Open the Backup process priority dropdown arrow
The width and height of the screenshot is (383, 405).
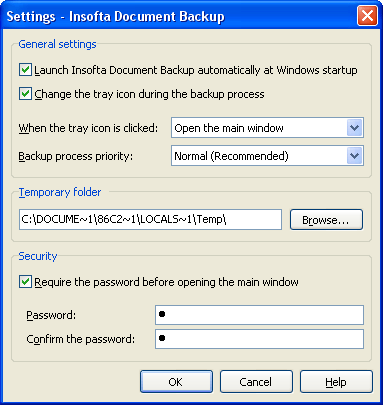[354, 156]
